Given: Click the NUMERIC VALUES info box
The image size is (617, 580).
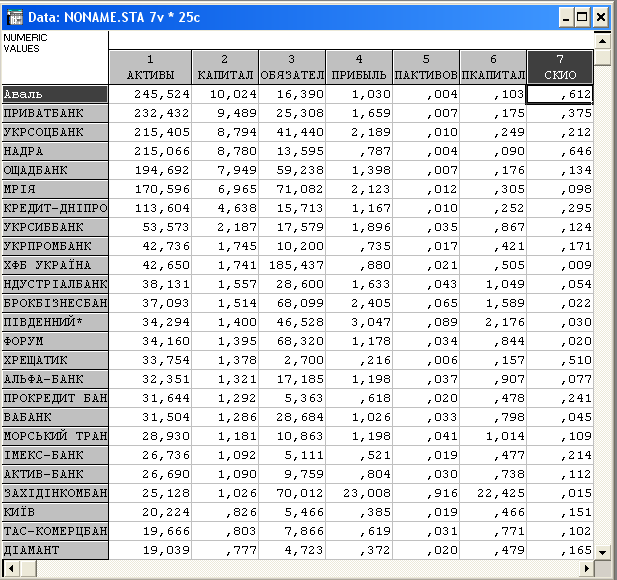Looking at the screenshot, I should coord(55,57).
